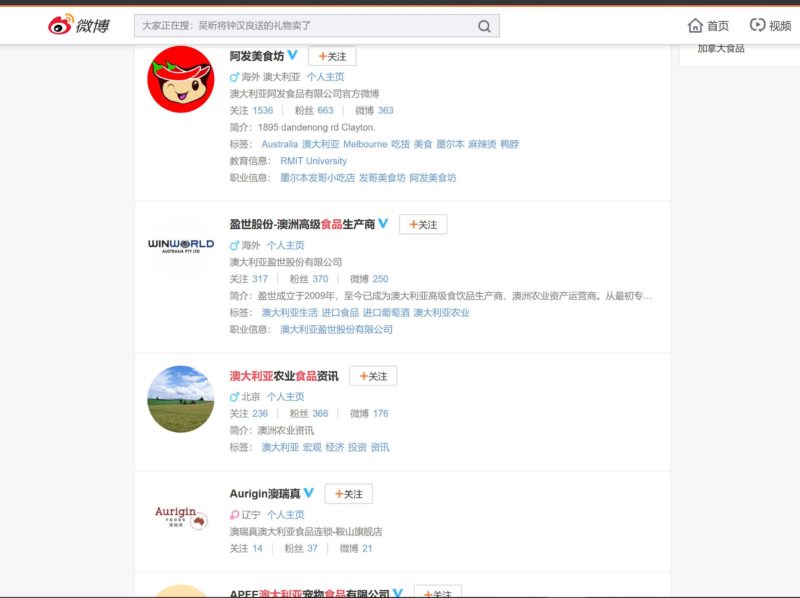
Task: Select the Australia tag
Action: (x=280, y=144)
